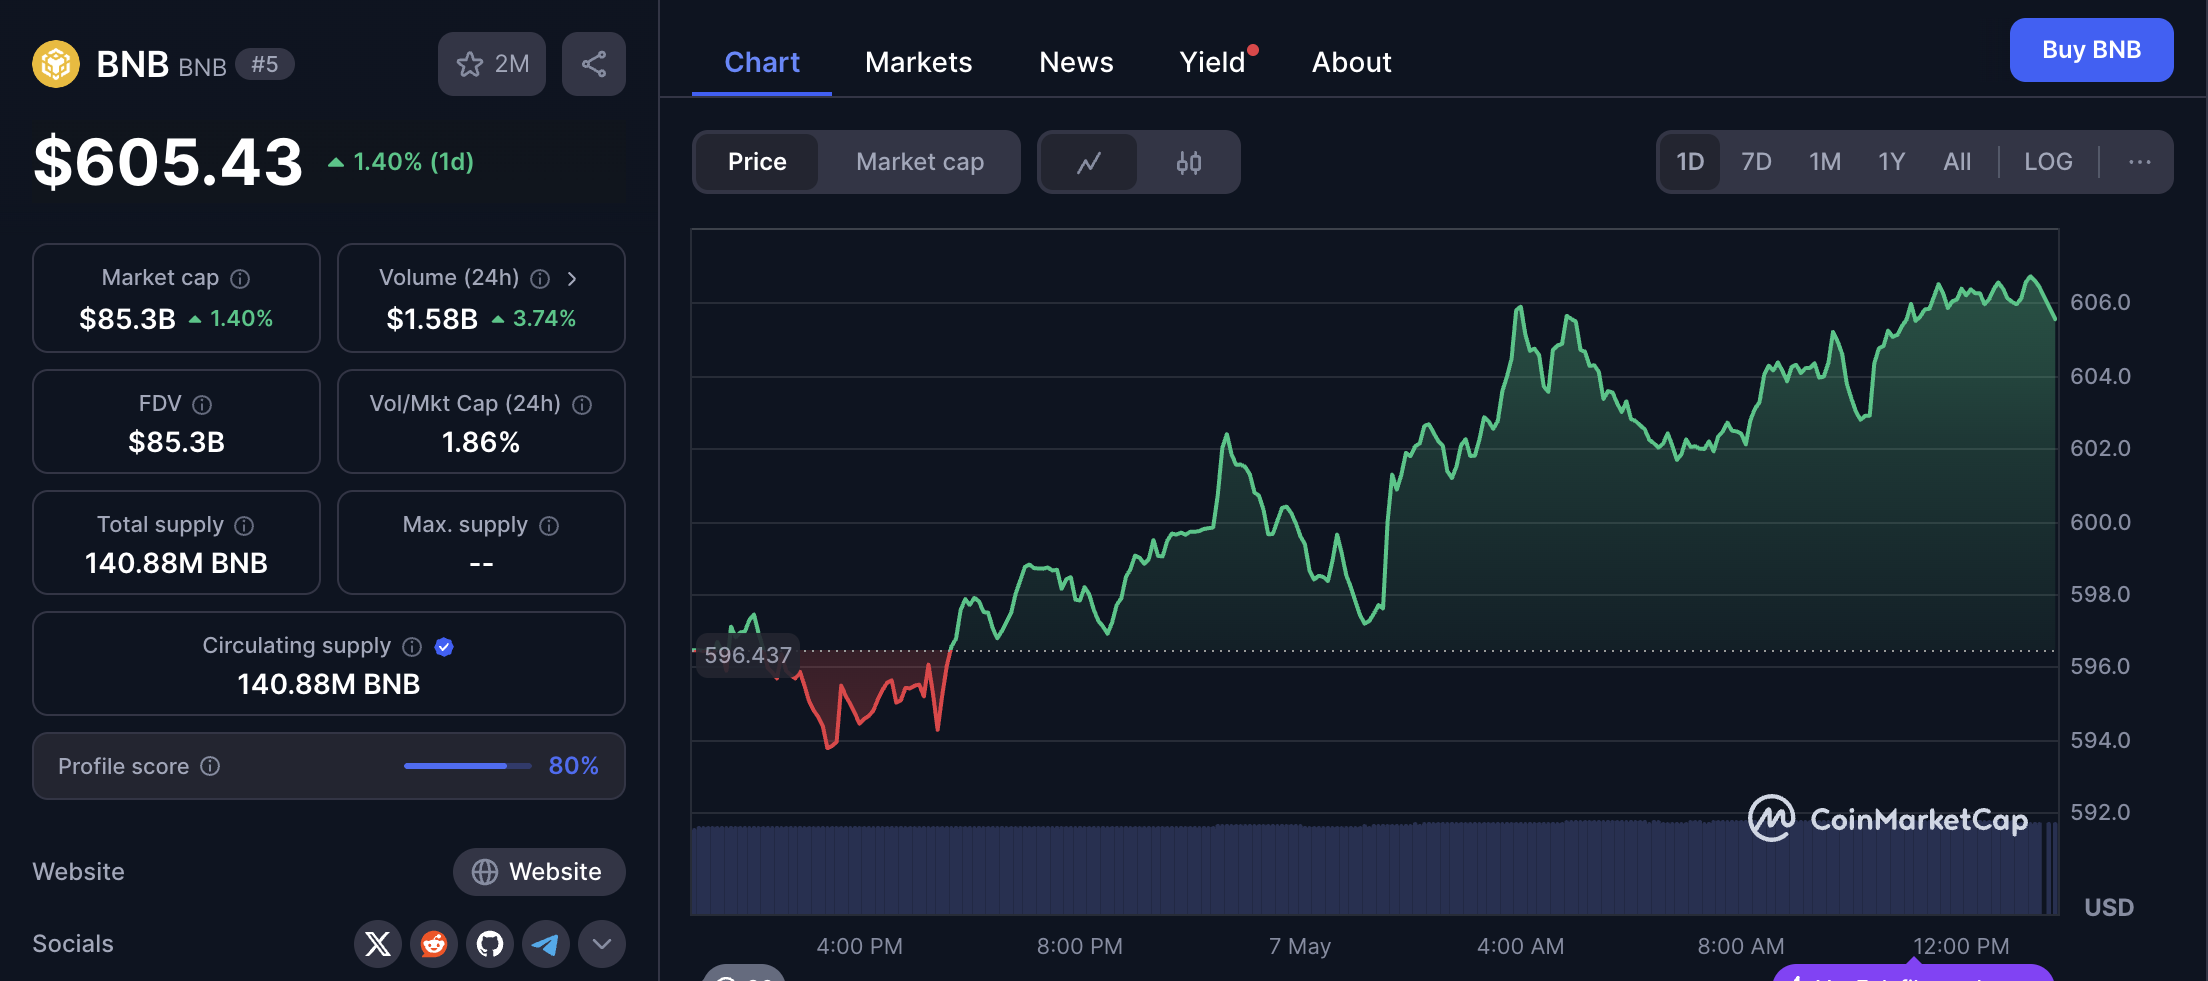Viewport: 2208px width, 981px height.
Task: Click the Profile score progress bar
Action: coord(468,766)
